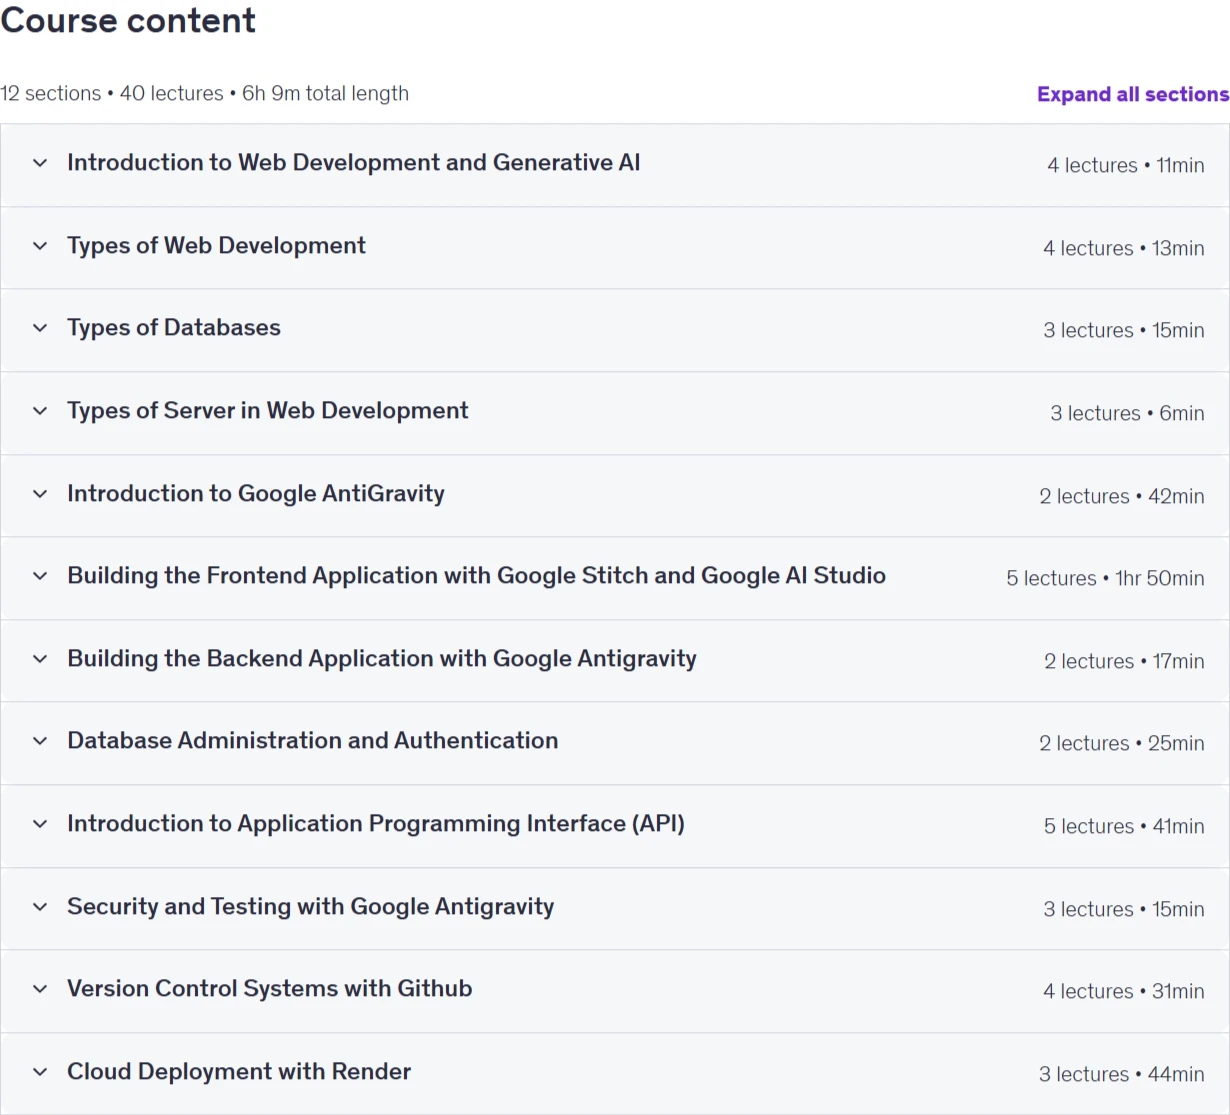Screen dimensions: 1230x1115
Task: Expand chevron for Security and Testing with Google Antigravity
Action: (x=40, y=907)
